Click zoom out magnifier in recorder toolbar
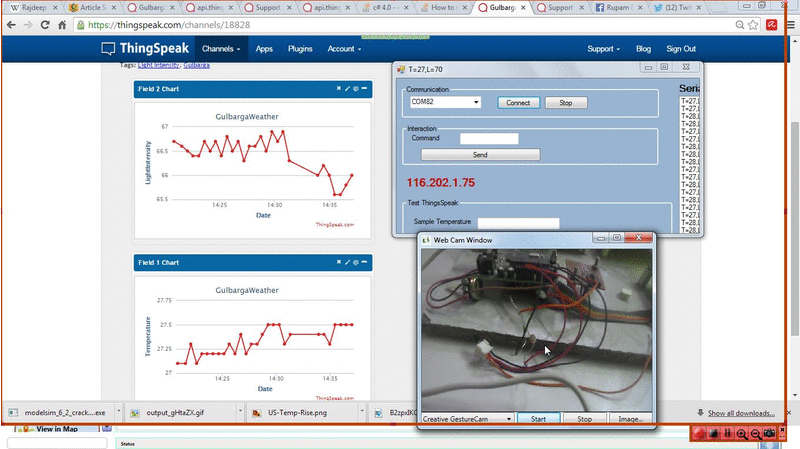The width and height of the screenshot is (800, 449). click(x=756, y=434)
